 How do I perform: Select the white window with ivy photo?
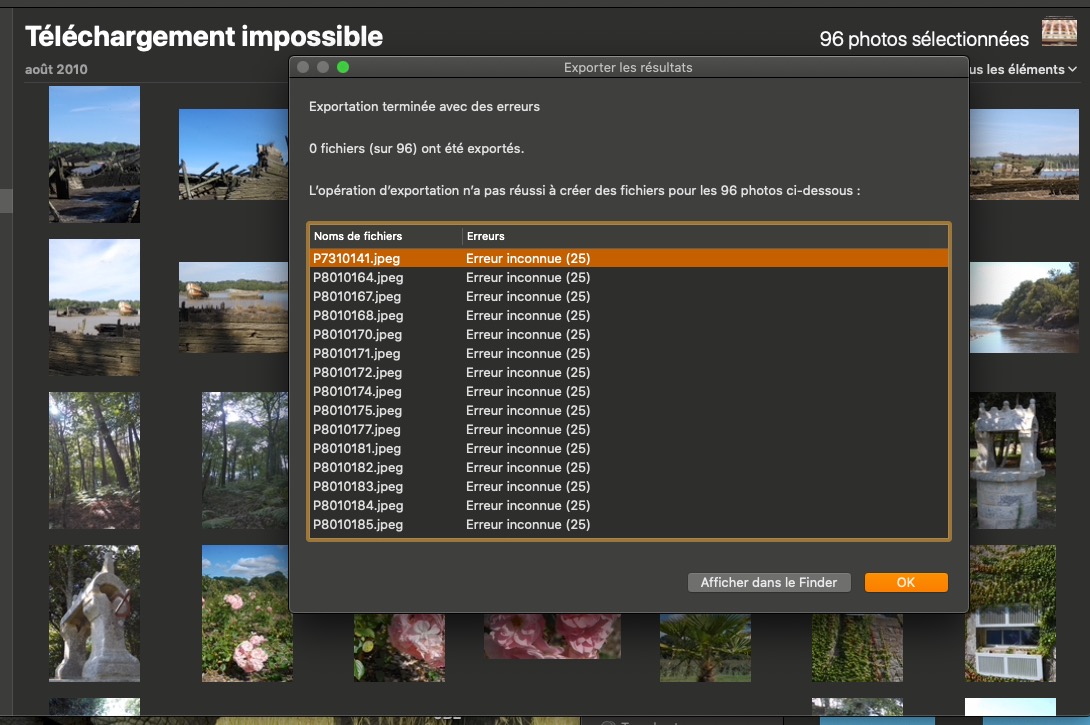(1011, 613)
